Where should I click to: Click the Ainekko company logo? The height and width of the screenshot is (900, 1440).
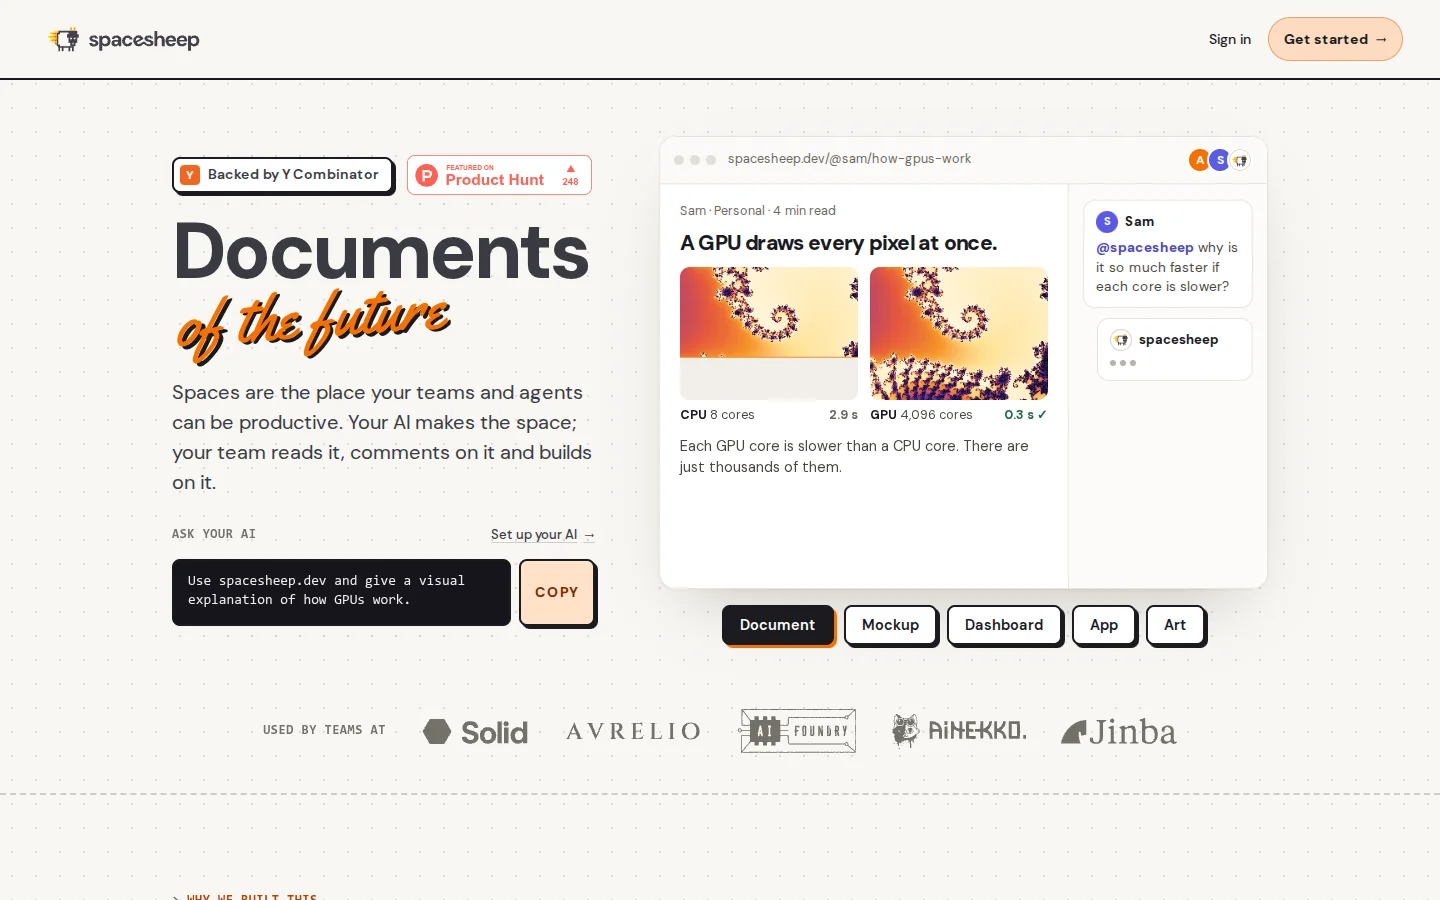[959, 731]
